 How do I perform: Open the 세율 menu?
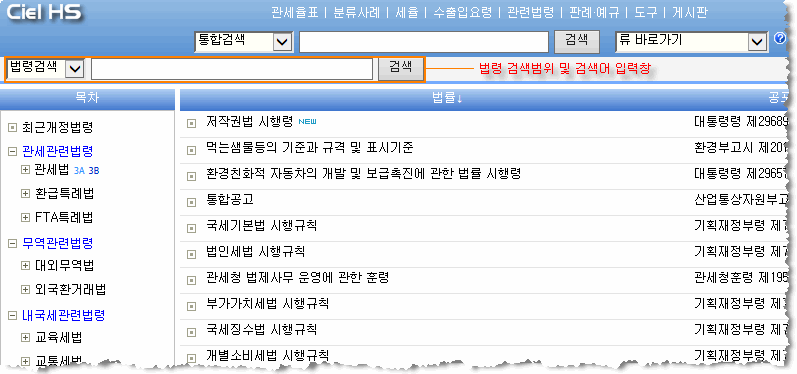click(x=407, y=13)
